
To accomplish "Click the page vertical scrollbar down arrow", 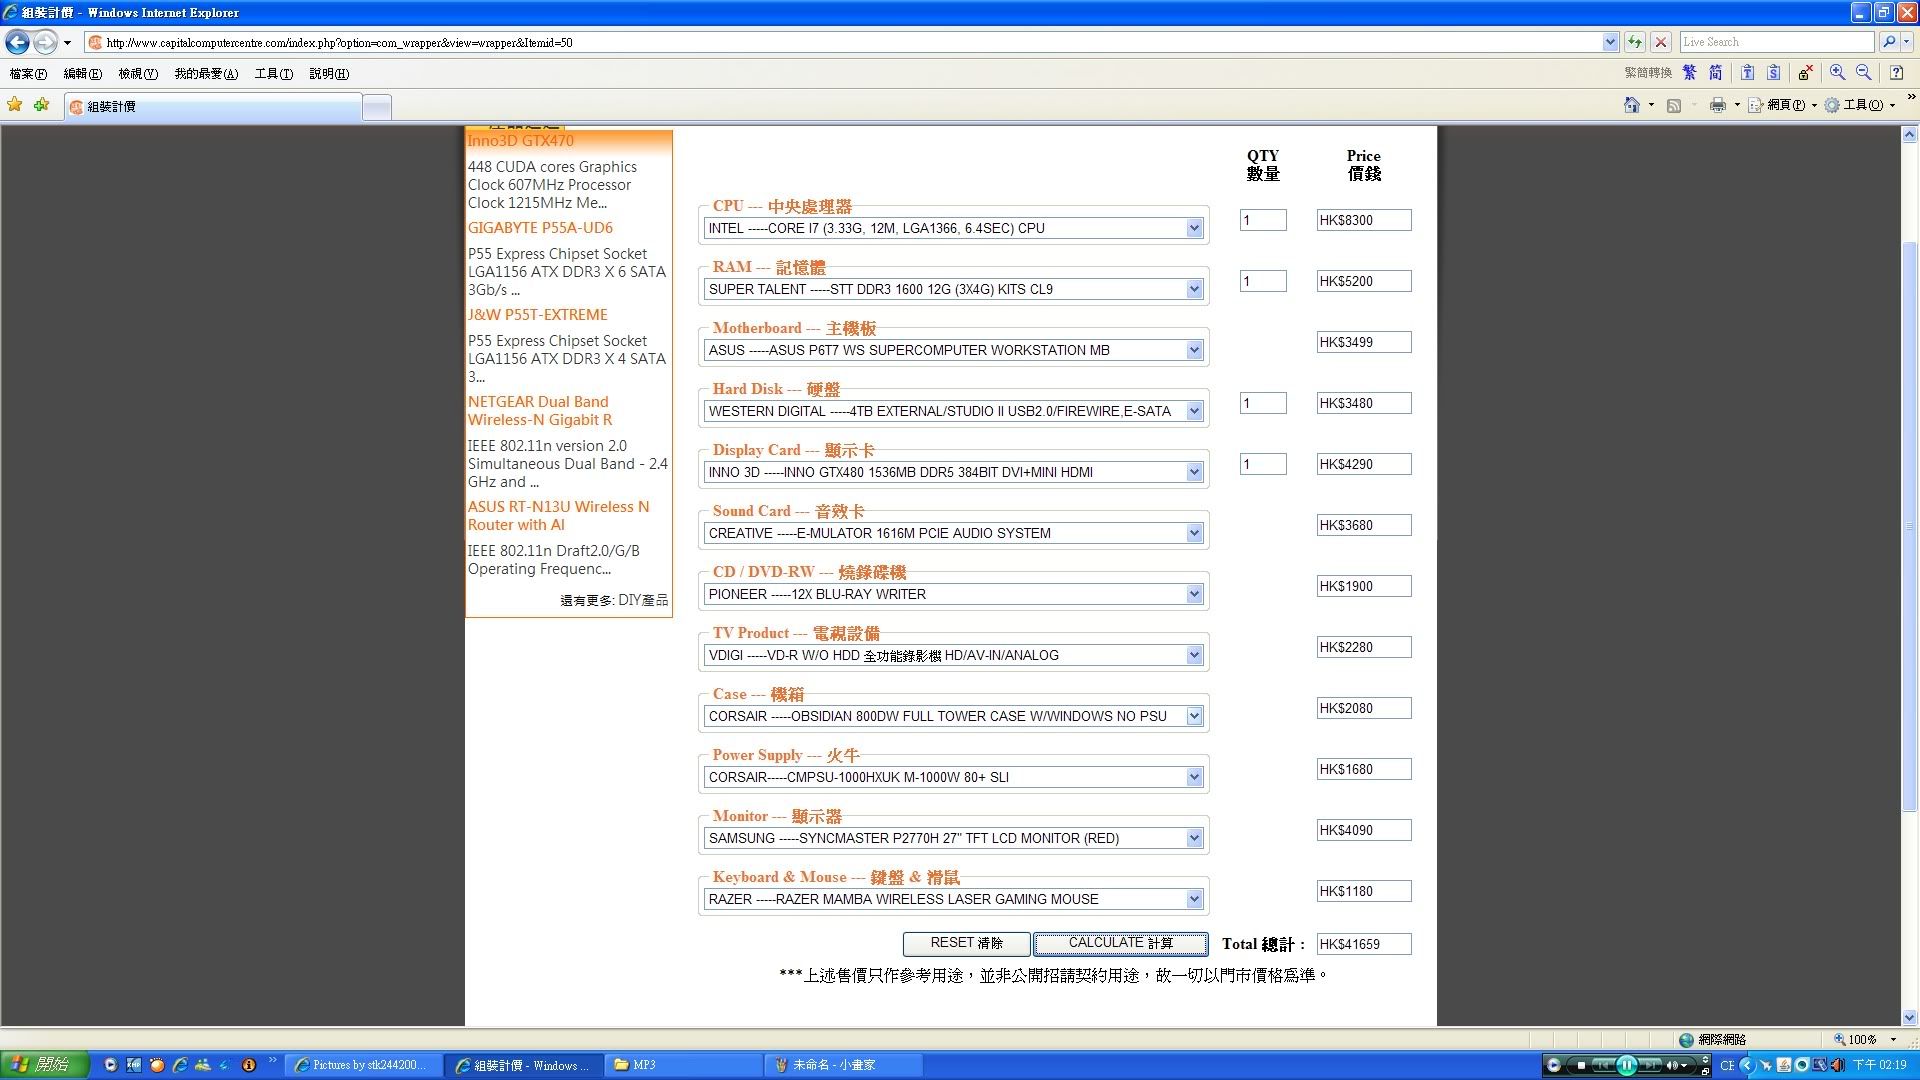I will coord(1910,1018).
